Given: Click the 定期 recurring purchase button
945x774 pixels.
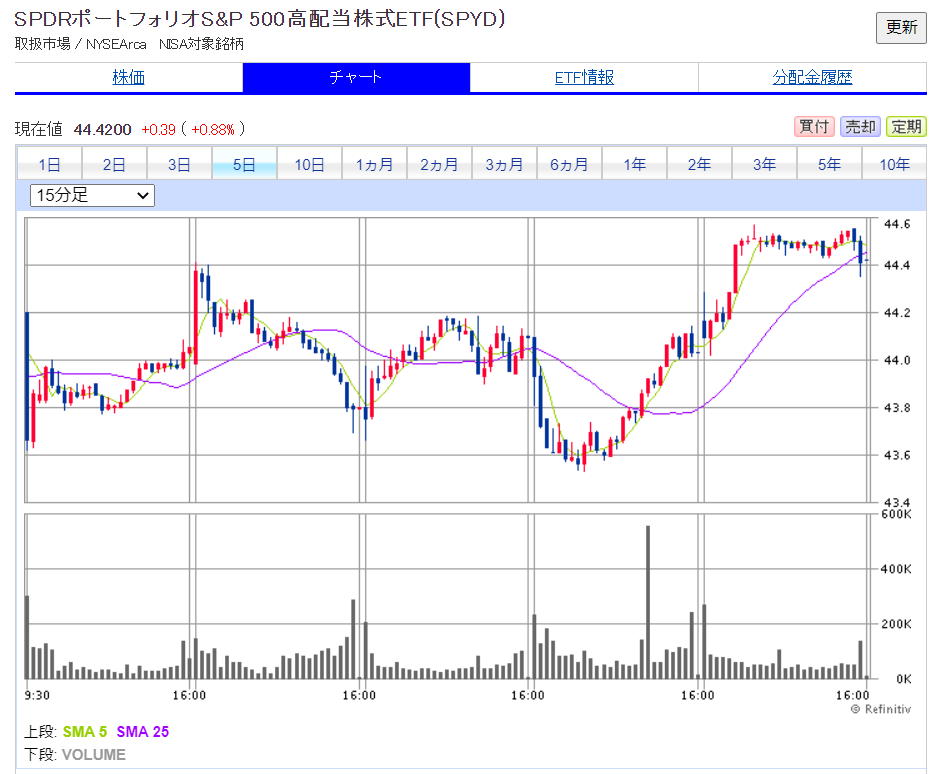Looking at the screenshot, I should click(906, 127).
